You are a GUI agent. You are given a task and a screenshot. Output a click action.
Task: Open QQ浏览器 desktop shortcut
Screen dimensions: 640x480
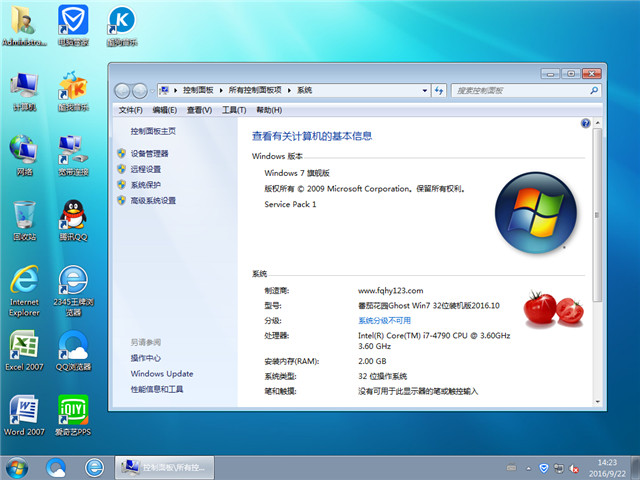pyautogui.click(x=73, y=350)
